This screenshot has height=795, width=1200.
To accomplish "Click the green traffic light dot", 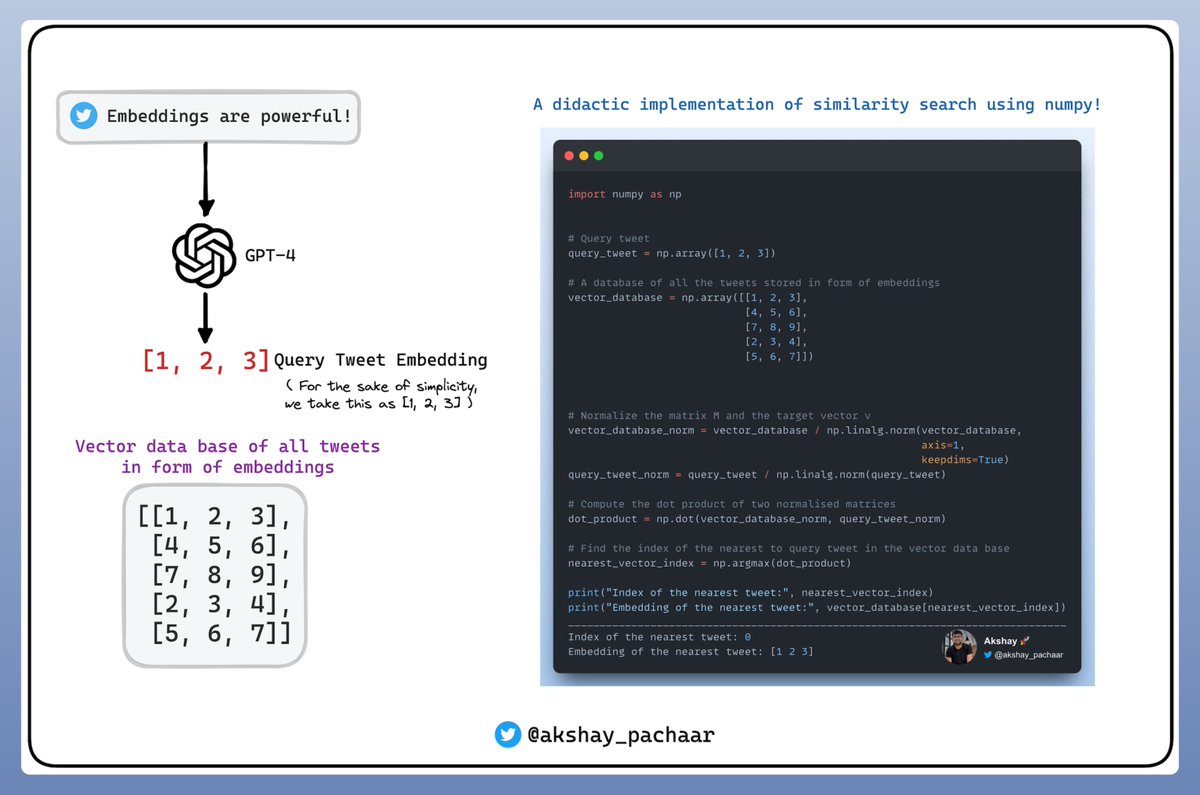I will pos(598,156).
